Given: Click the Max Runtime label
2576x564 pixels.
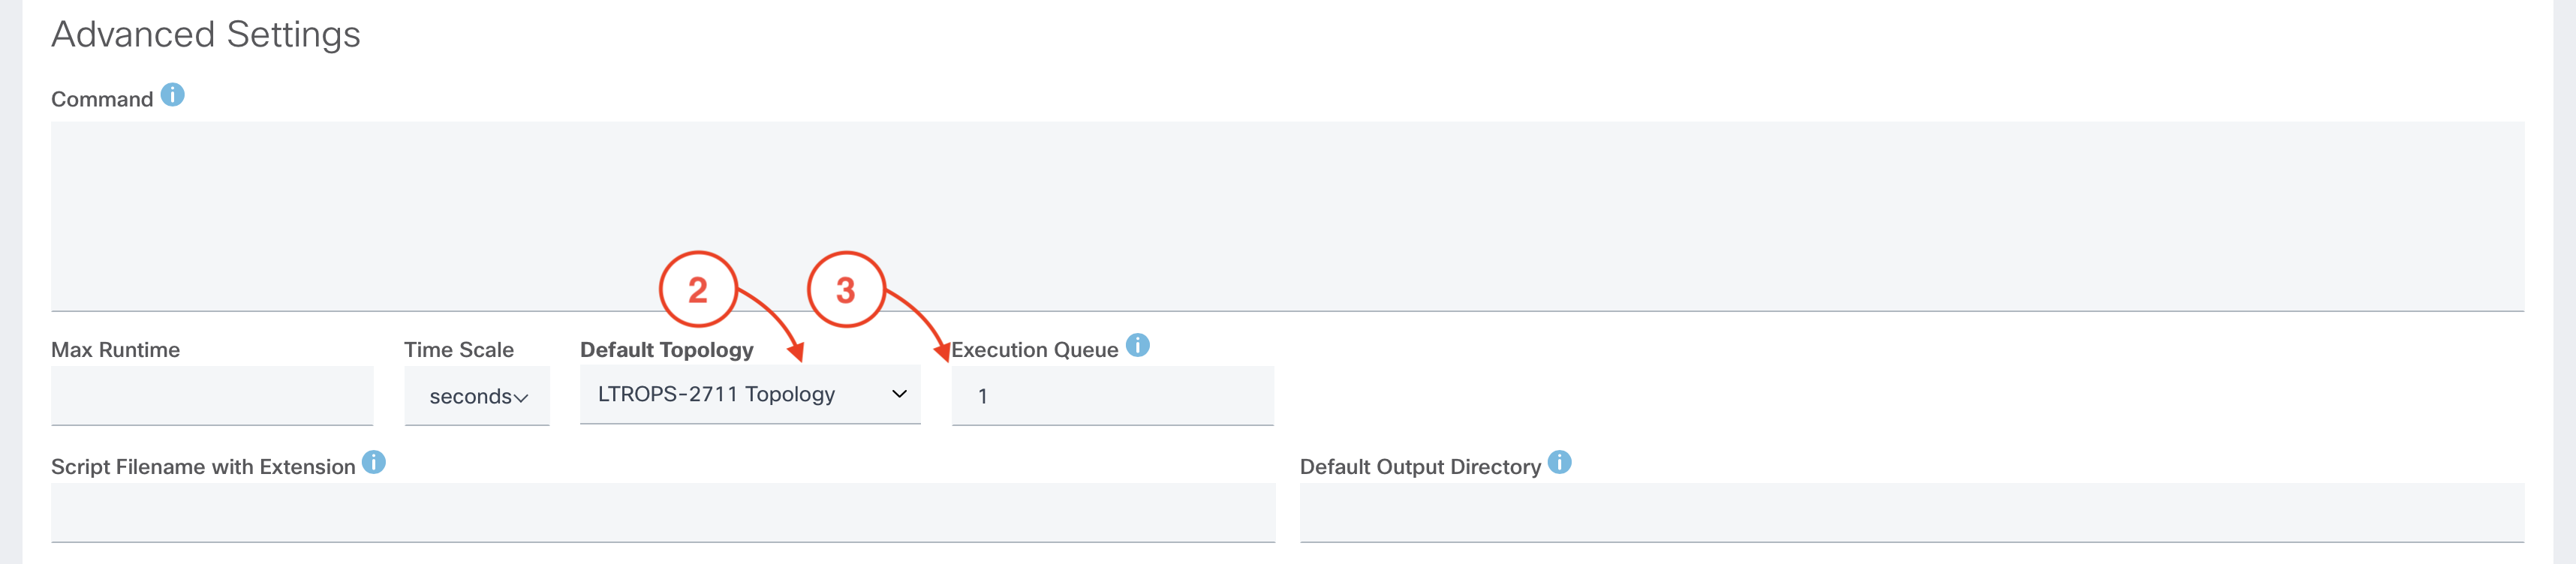Looking at the screenshot, I should click(x=115, y=350).
